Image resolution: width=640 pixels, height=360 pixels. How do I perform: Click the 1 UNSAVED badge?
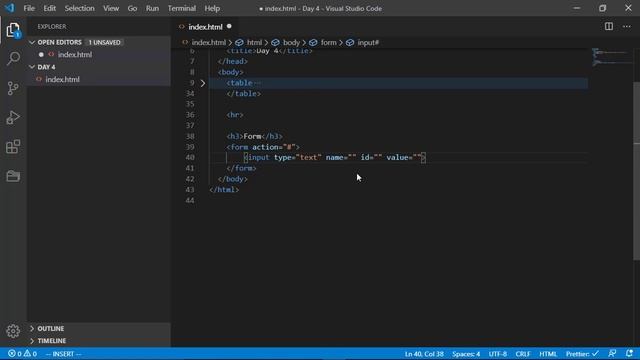[104, 42]
